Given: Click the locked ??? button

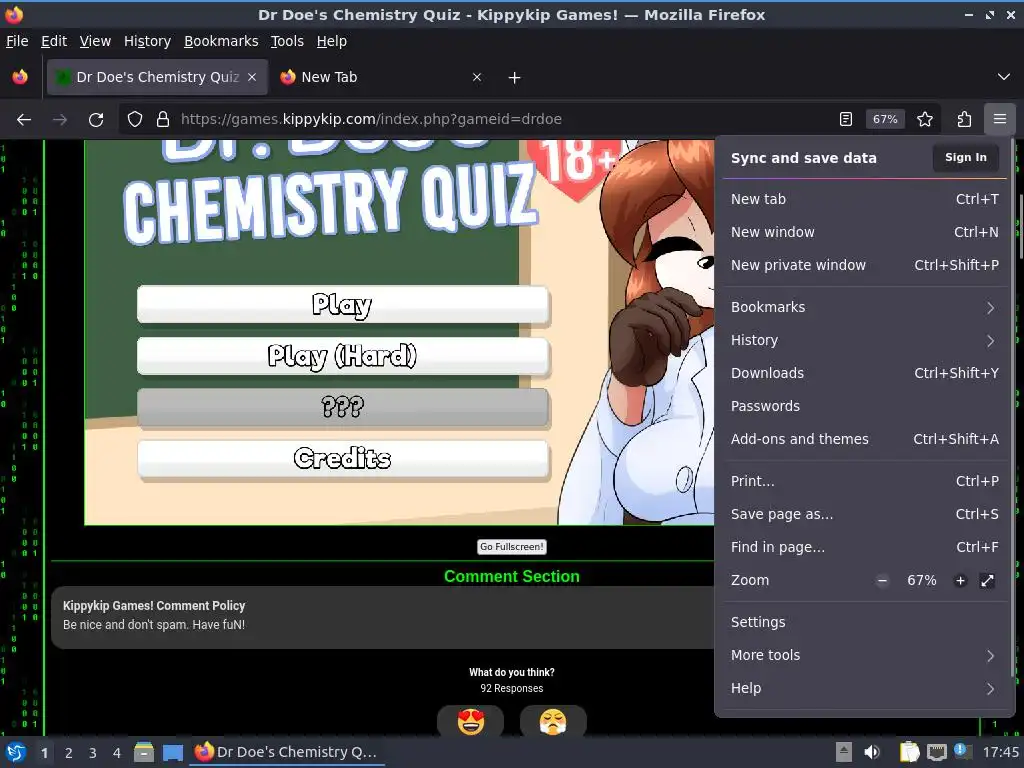Looking at the screenshot, I should 343,408.
